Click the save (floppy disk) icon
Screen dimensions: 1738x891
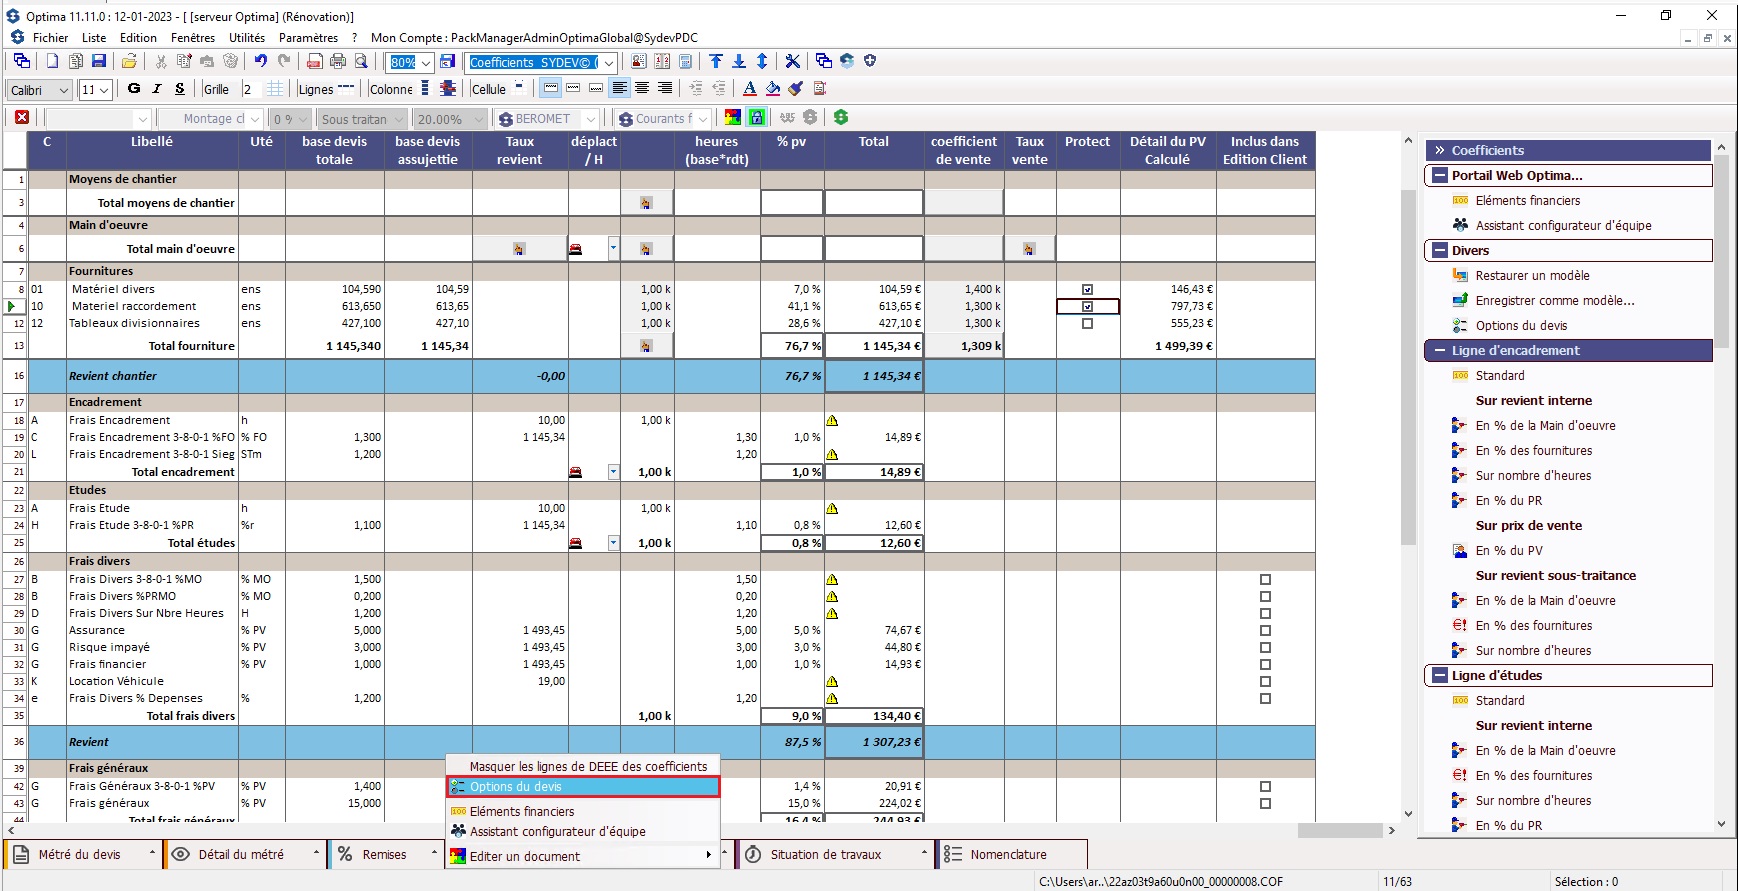coord(98,61)
